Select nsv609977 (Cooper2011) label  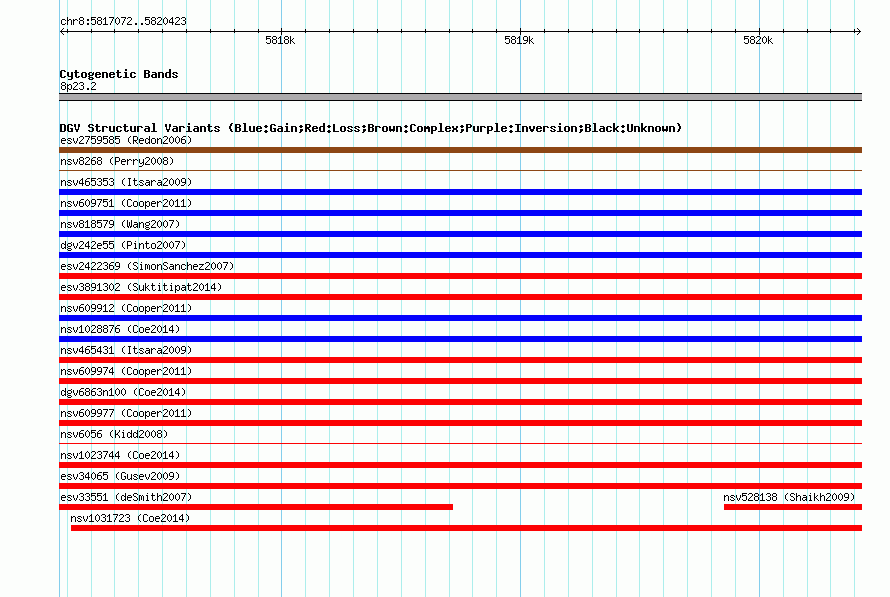tap(126, 413)
